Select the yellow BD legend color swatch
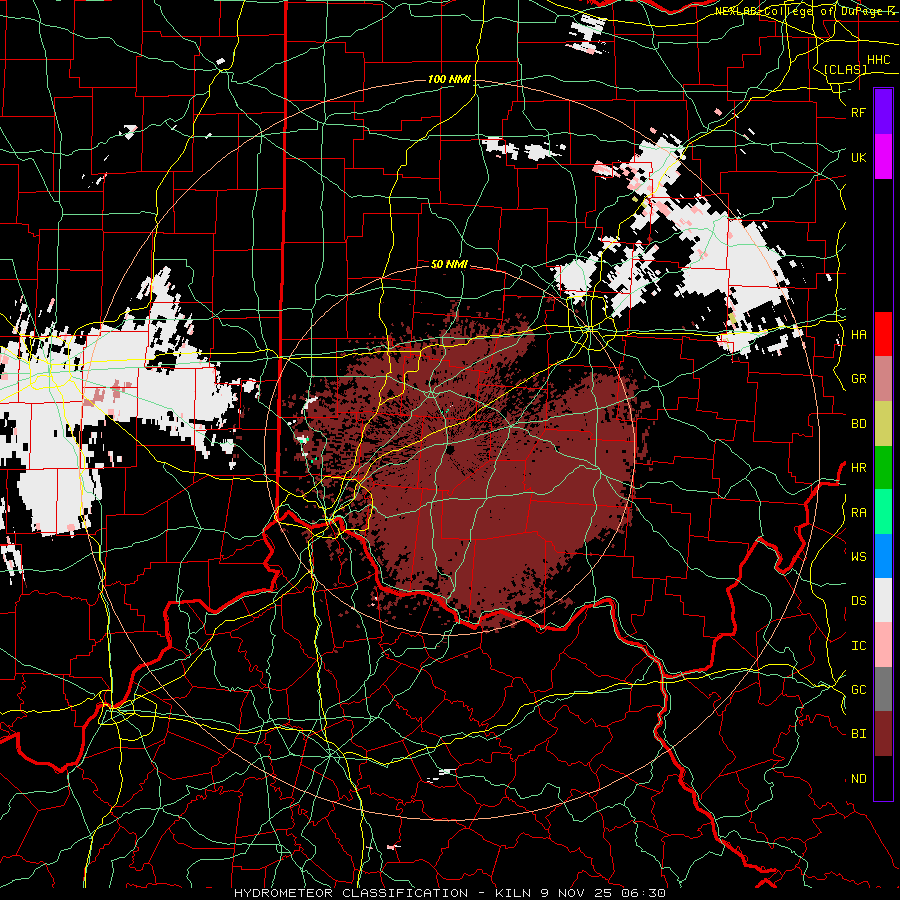The width and height of the screenshot is (900, 900). [x=883, y=423]
